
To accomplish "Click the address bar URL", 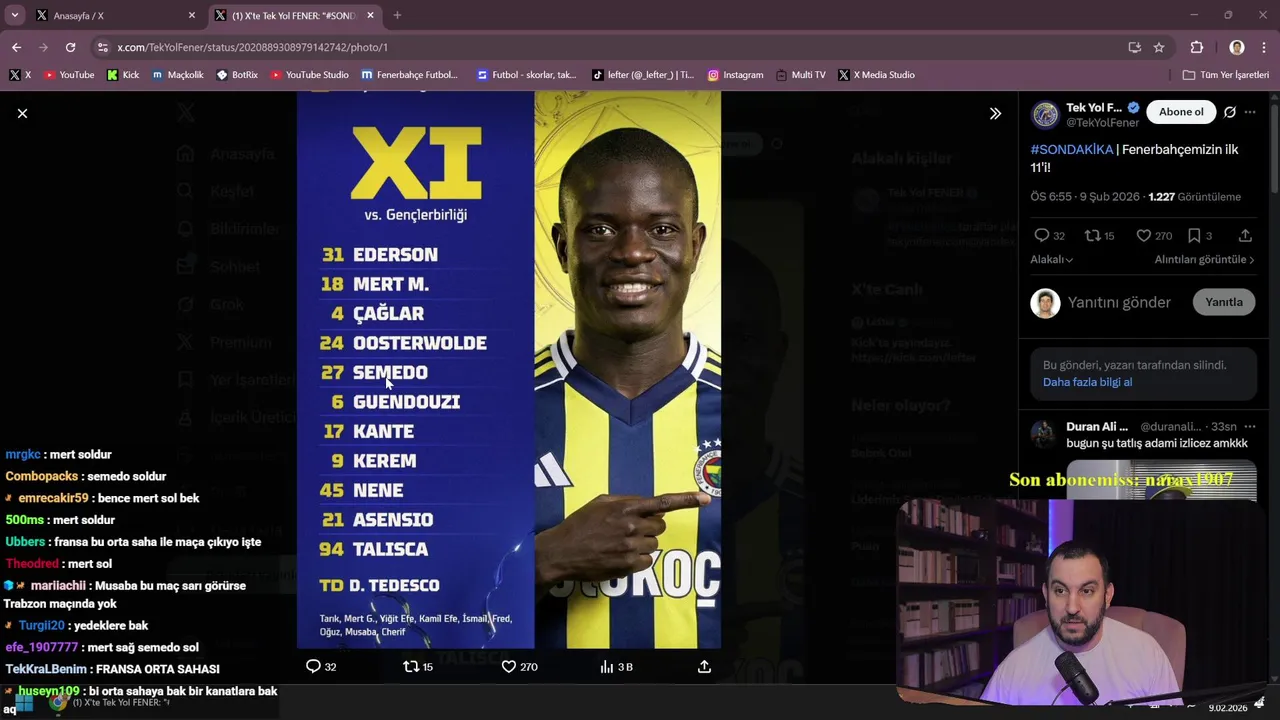I will coord(252,47).
